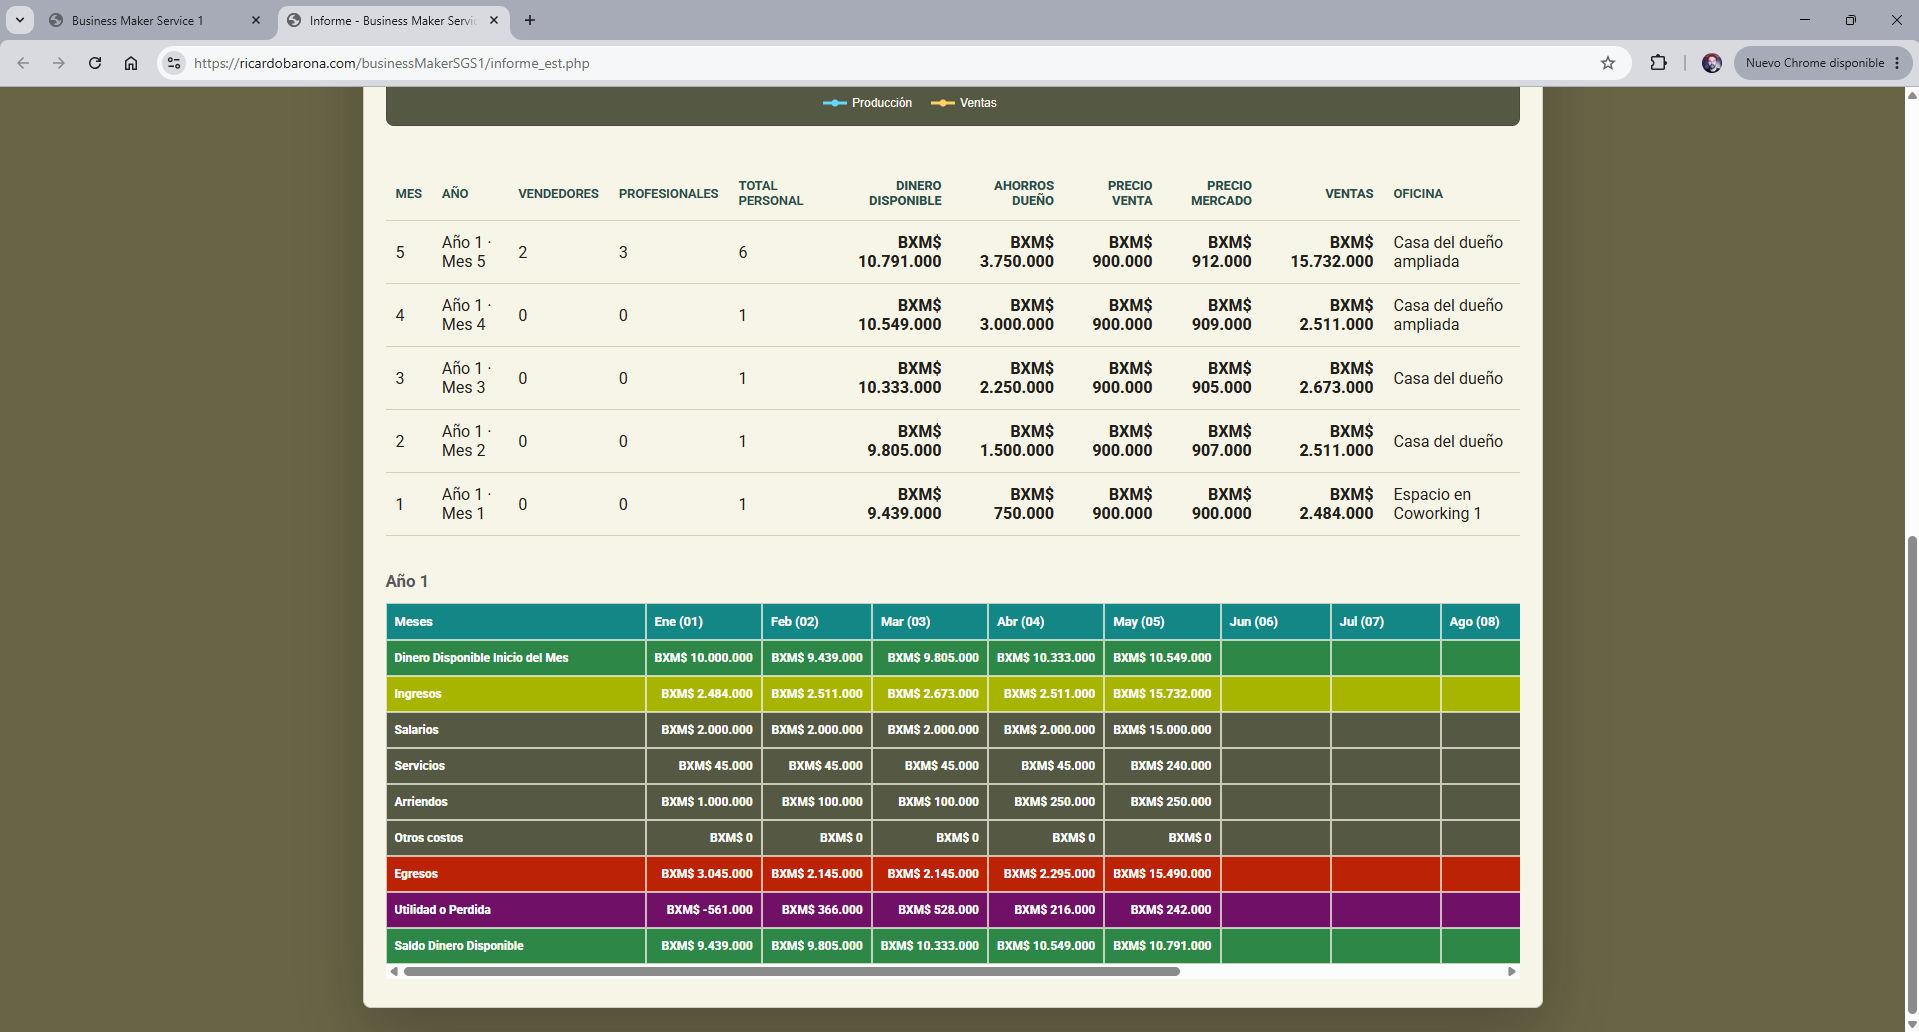The width and height of the screenshot is (1919, 1032).
Task: Open the Chrome profile avatar
Action: [x=1712, y=63]
